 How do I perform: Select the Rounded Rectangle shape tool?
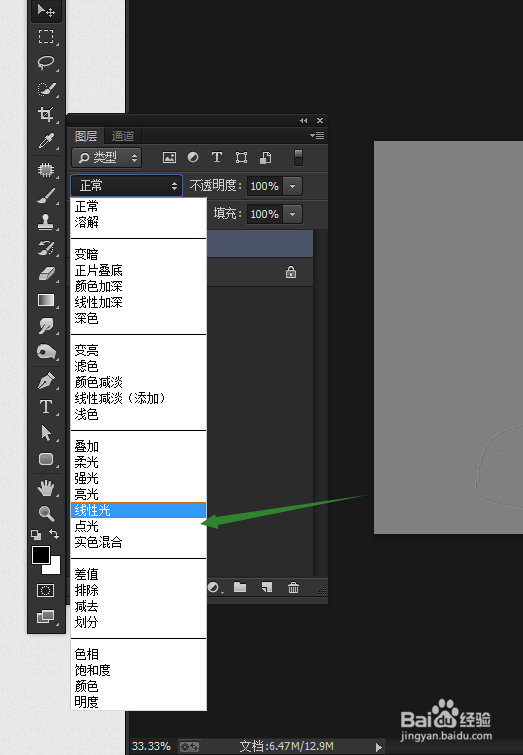click(46, 459)
